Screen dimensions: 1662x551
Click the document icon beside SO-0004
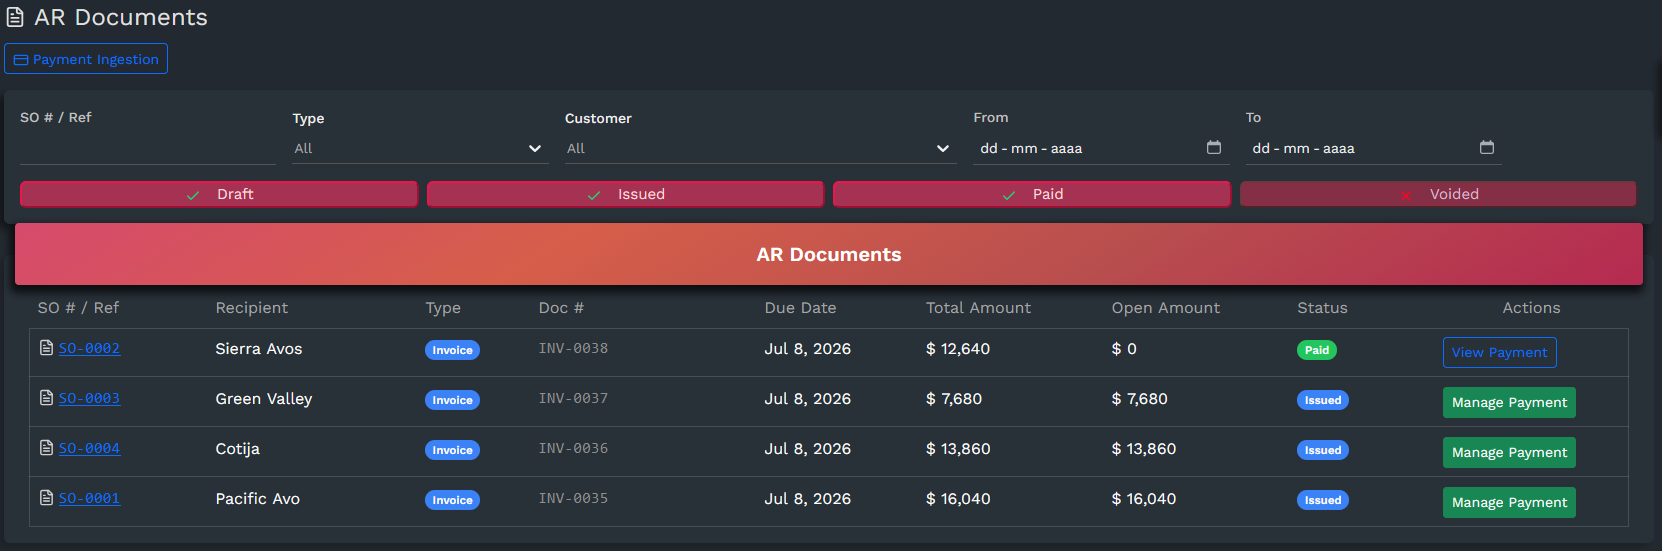(x=46, y=448)
